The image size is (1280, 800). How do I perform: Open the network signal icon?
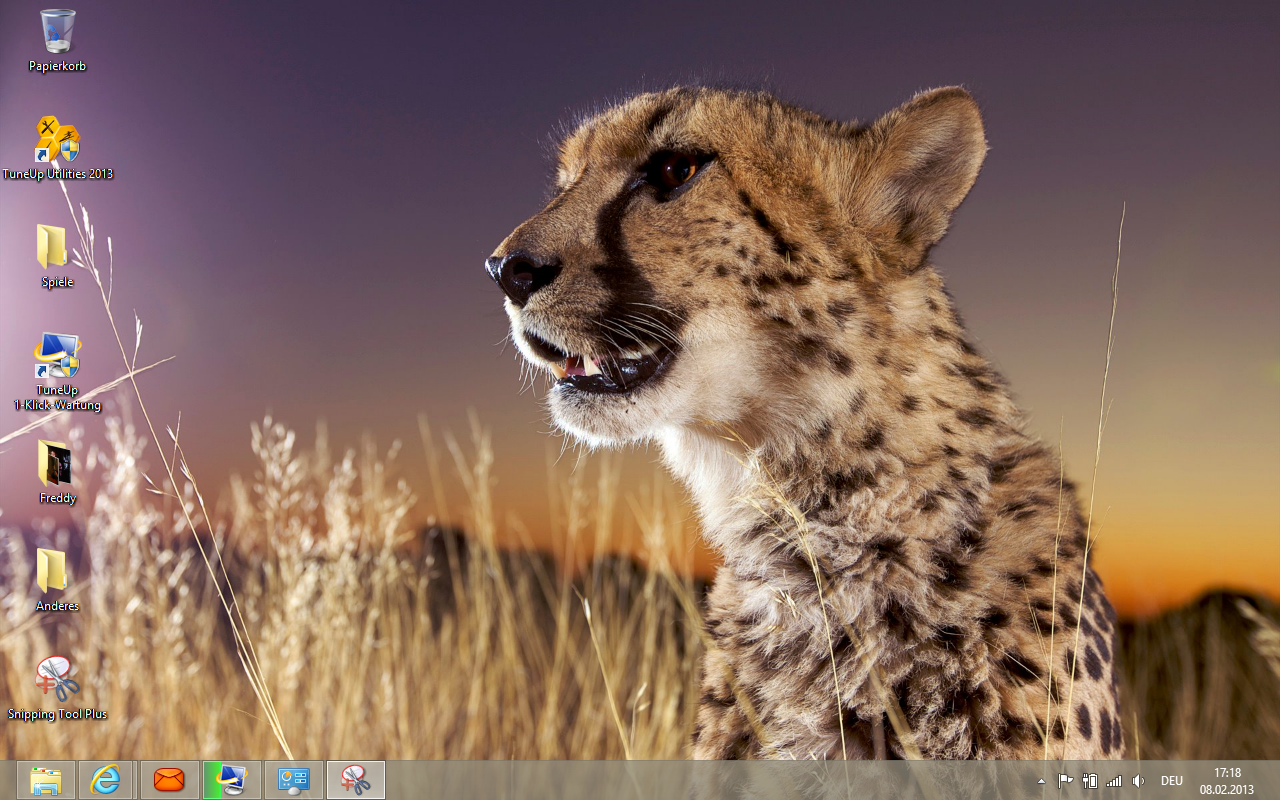coord(1114,781)
